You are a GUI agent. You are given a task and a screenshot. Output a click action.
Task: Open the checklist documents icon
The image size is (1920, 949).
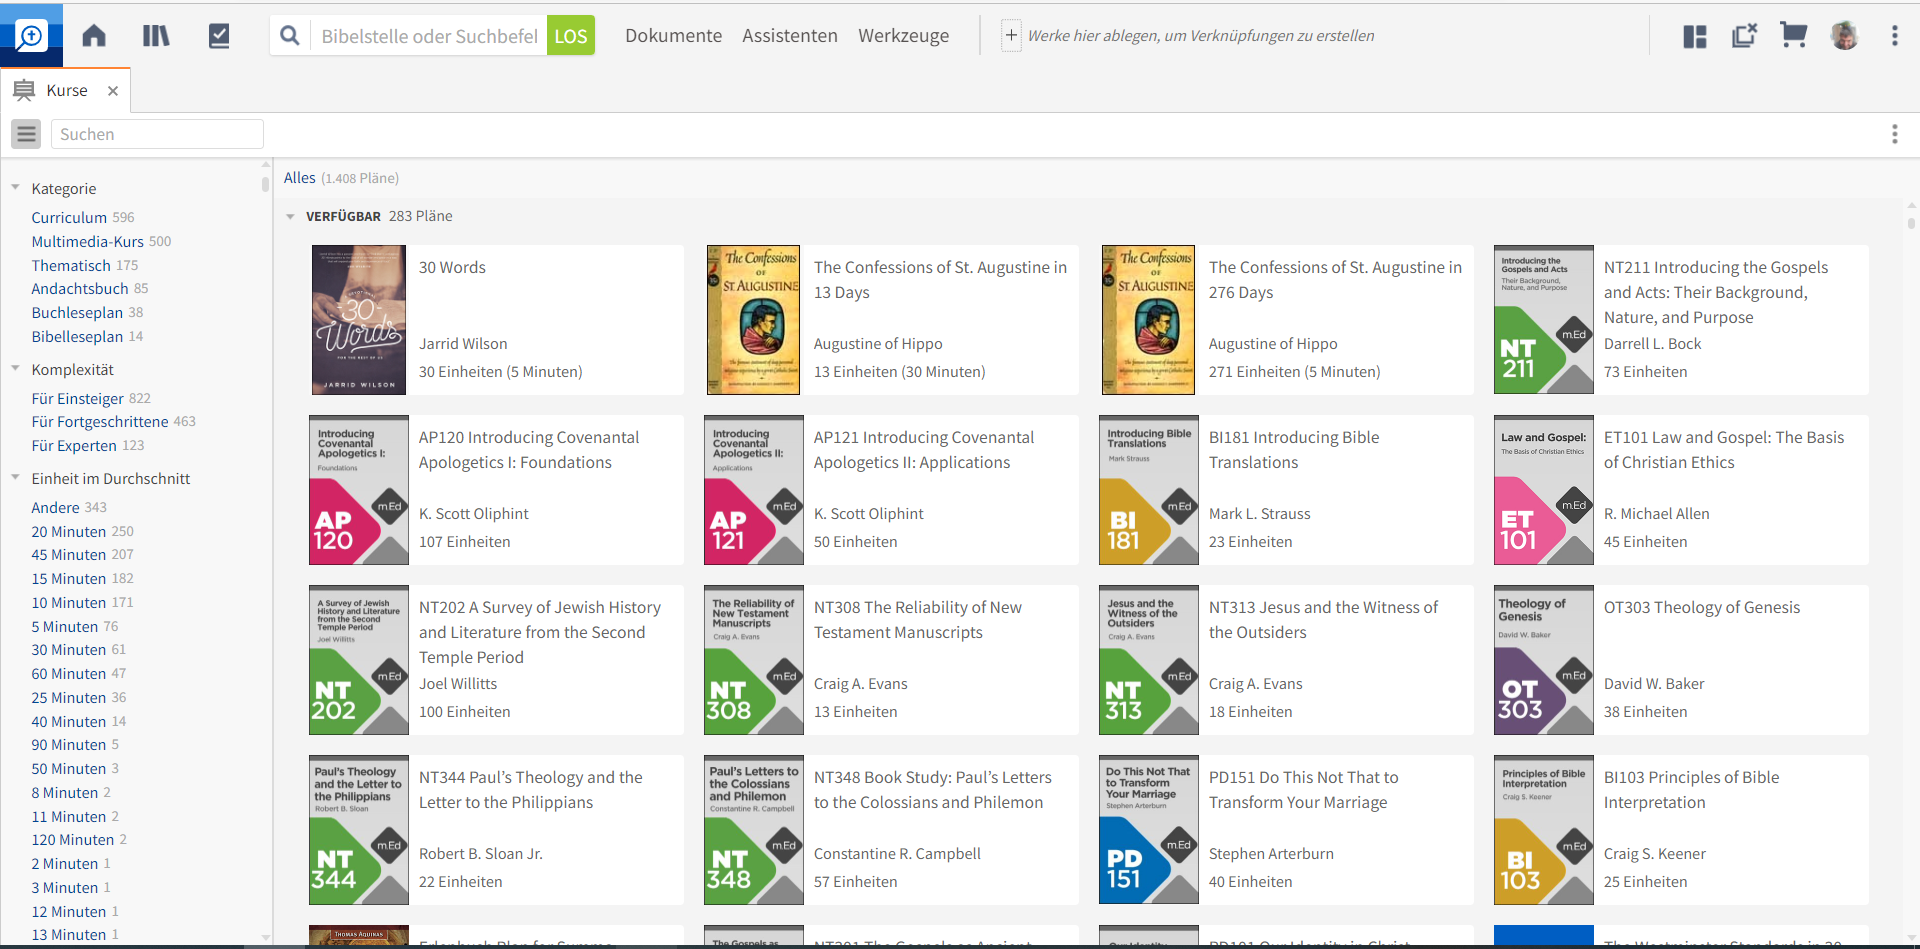coord(219,36)
